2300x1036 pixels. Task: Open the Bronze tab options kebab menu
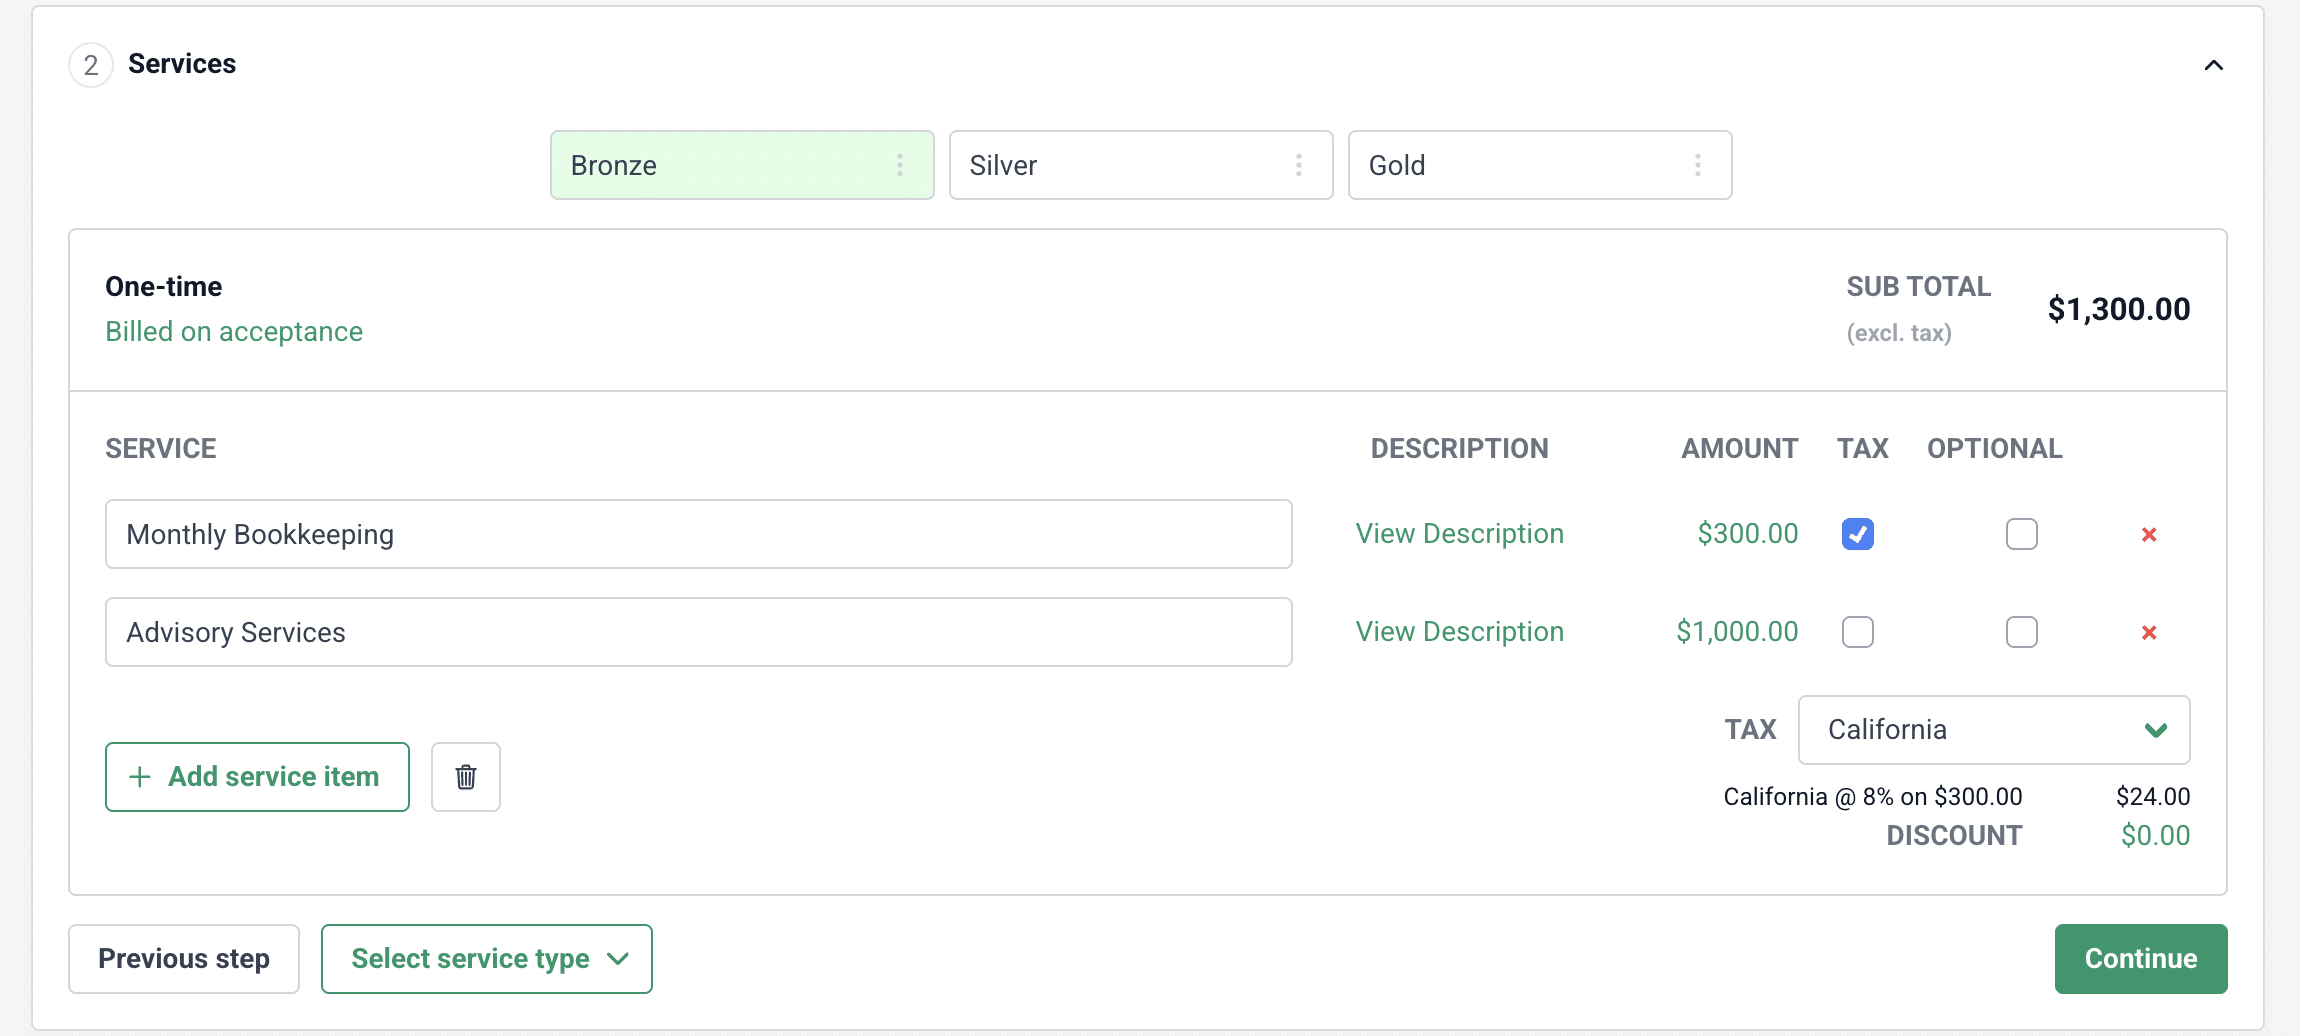900,165
